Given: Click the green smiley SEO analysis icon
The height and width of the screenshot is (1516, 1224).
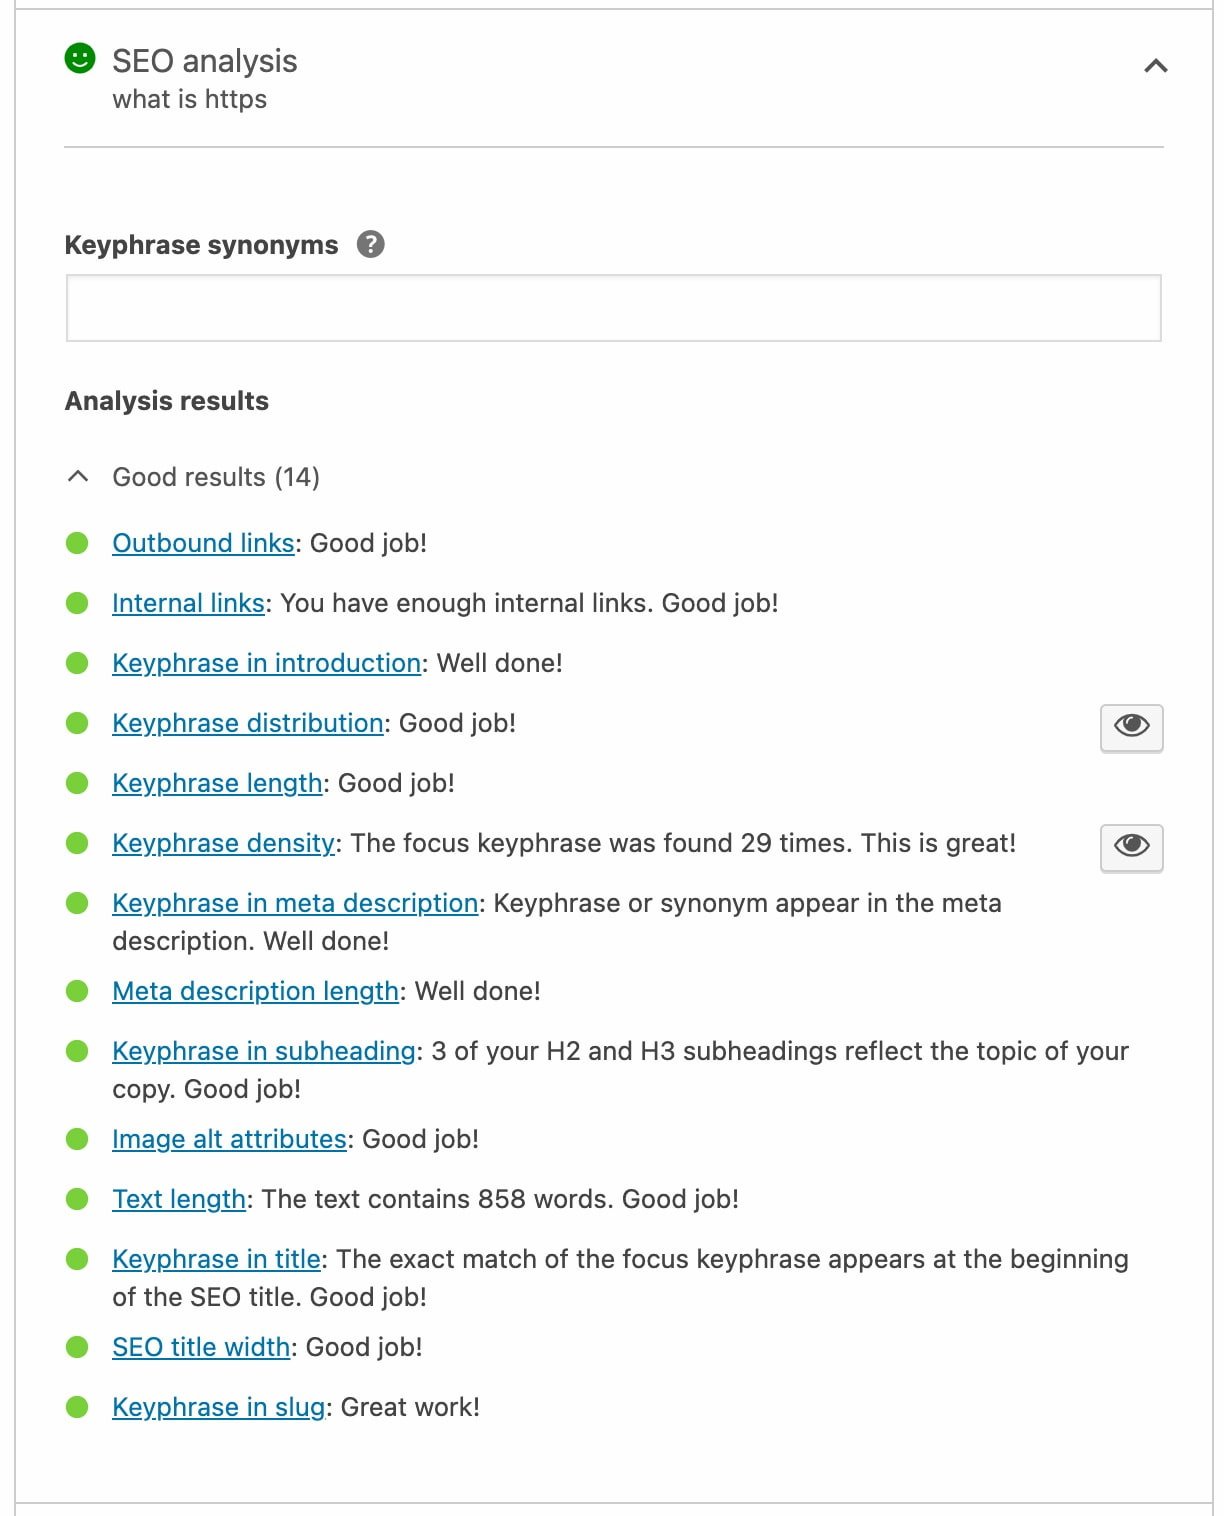Looking at the screenshot, I should pos(81,61).
